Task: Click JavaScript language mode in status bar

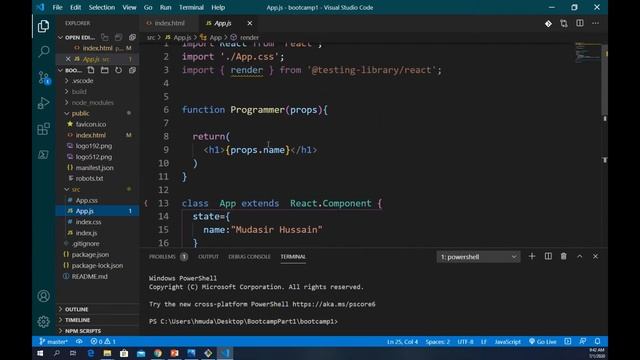Action: pyautogui.click(x=507, y=341)
